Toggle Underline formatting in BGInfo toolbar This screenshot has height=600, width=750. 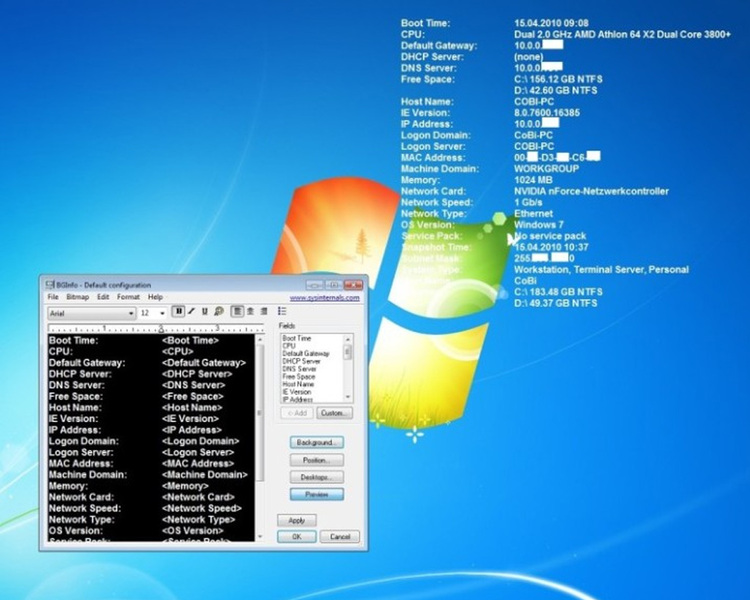click(x=205, y=312)
